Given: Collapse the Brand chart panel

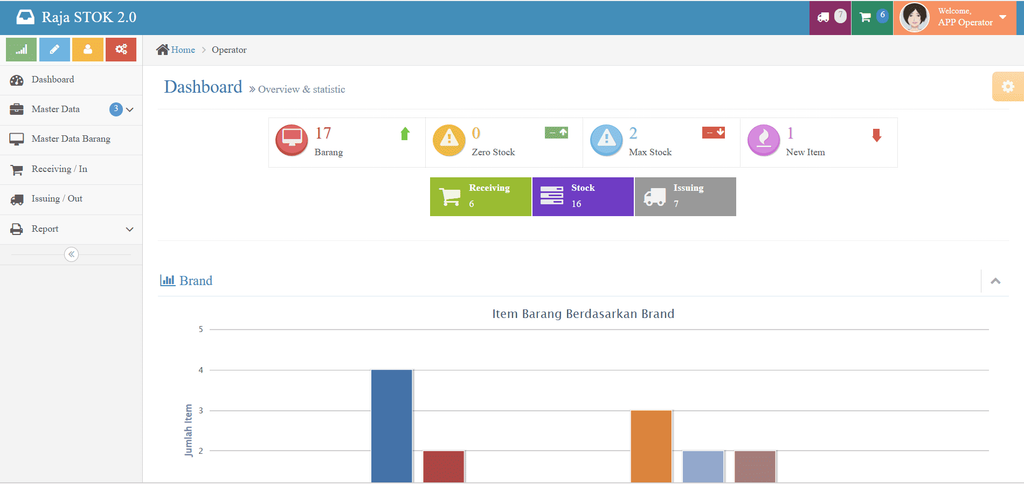Looking at the screenshot, I should pos(995,281).
